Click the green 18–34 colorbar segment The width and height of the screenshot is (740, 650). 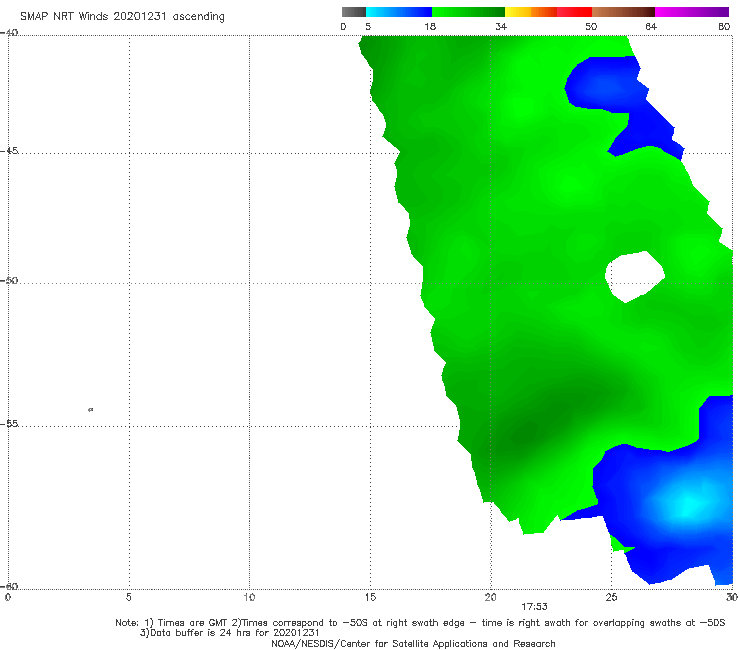(x=468, y=12)
